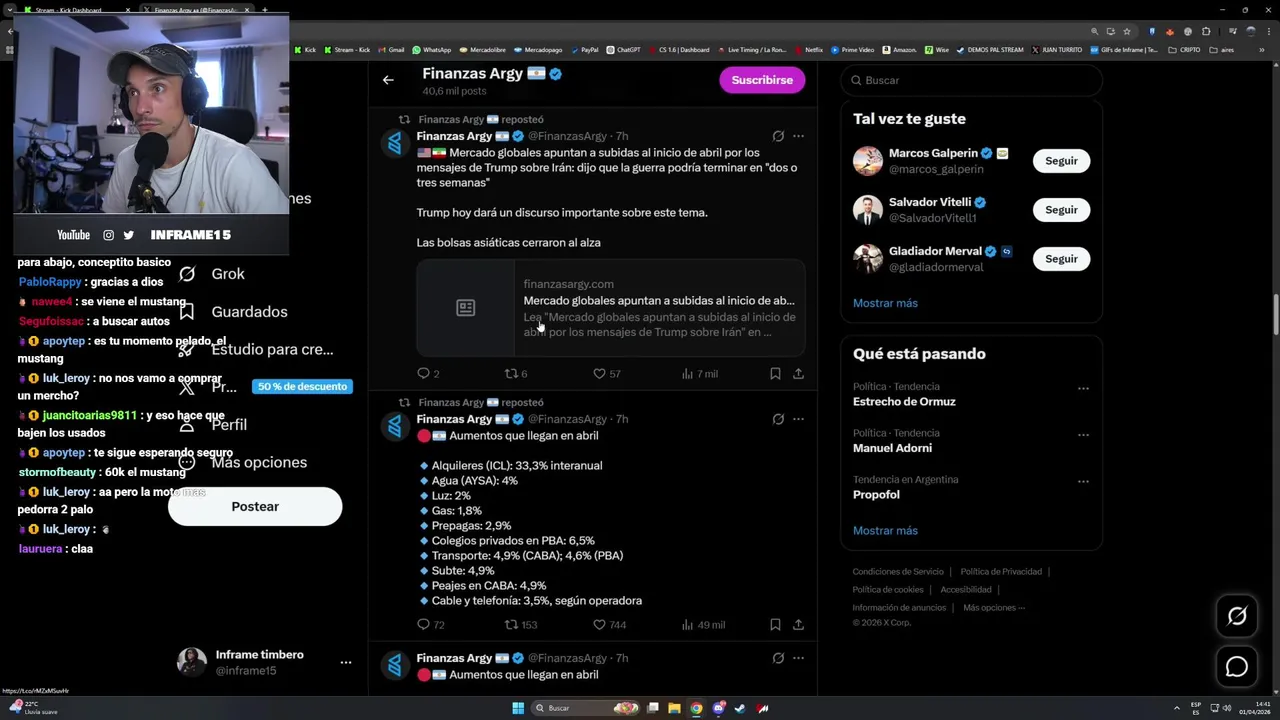Screen dimensions: 1280x720
Task: Open more menu on the Mercado globales post
Action: 798,136
